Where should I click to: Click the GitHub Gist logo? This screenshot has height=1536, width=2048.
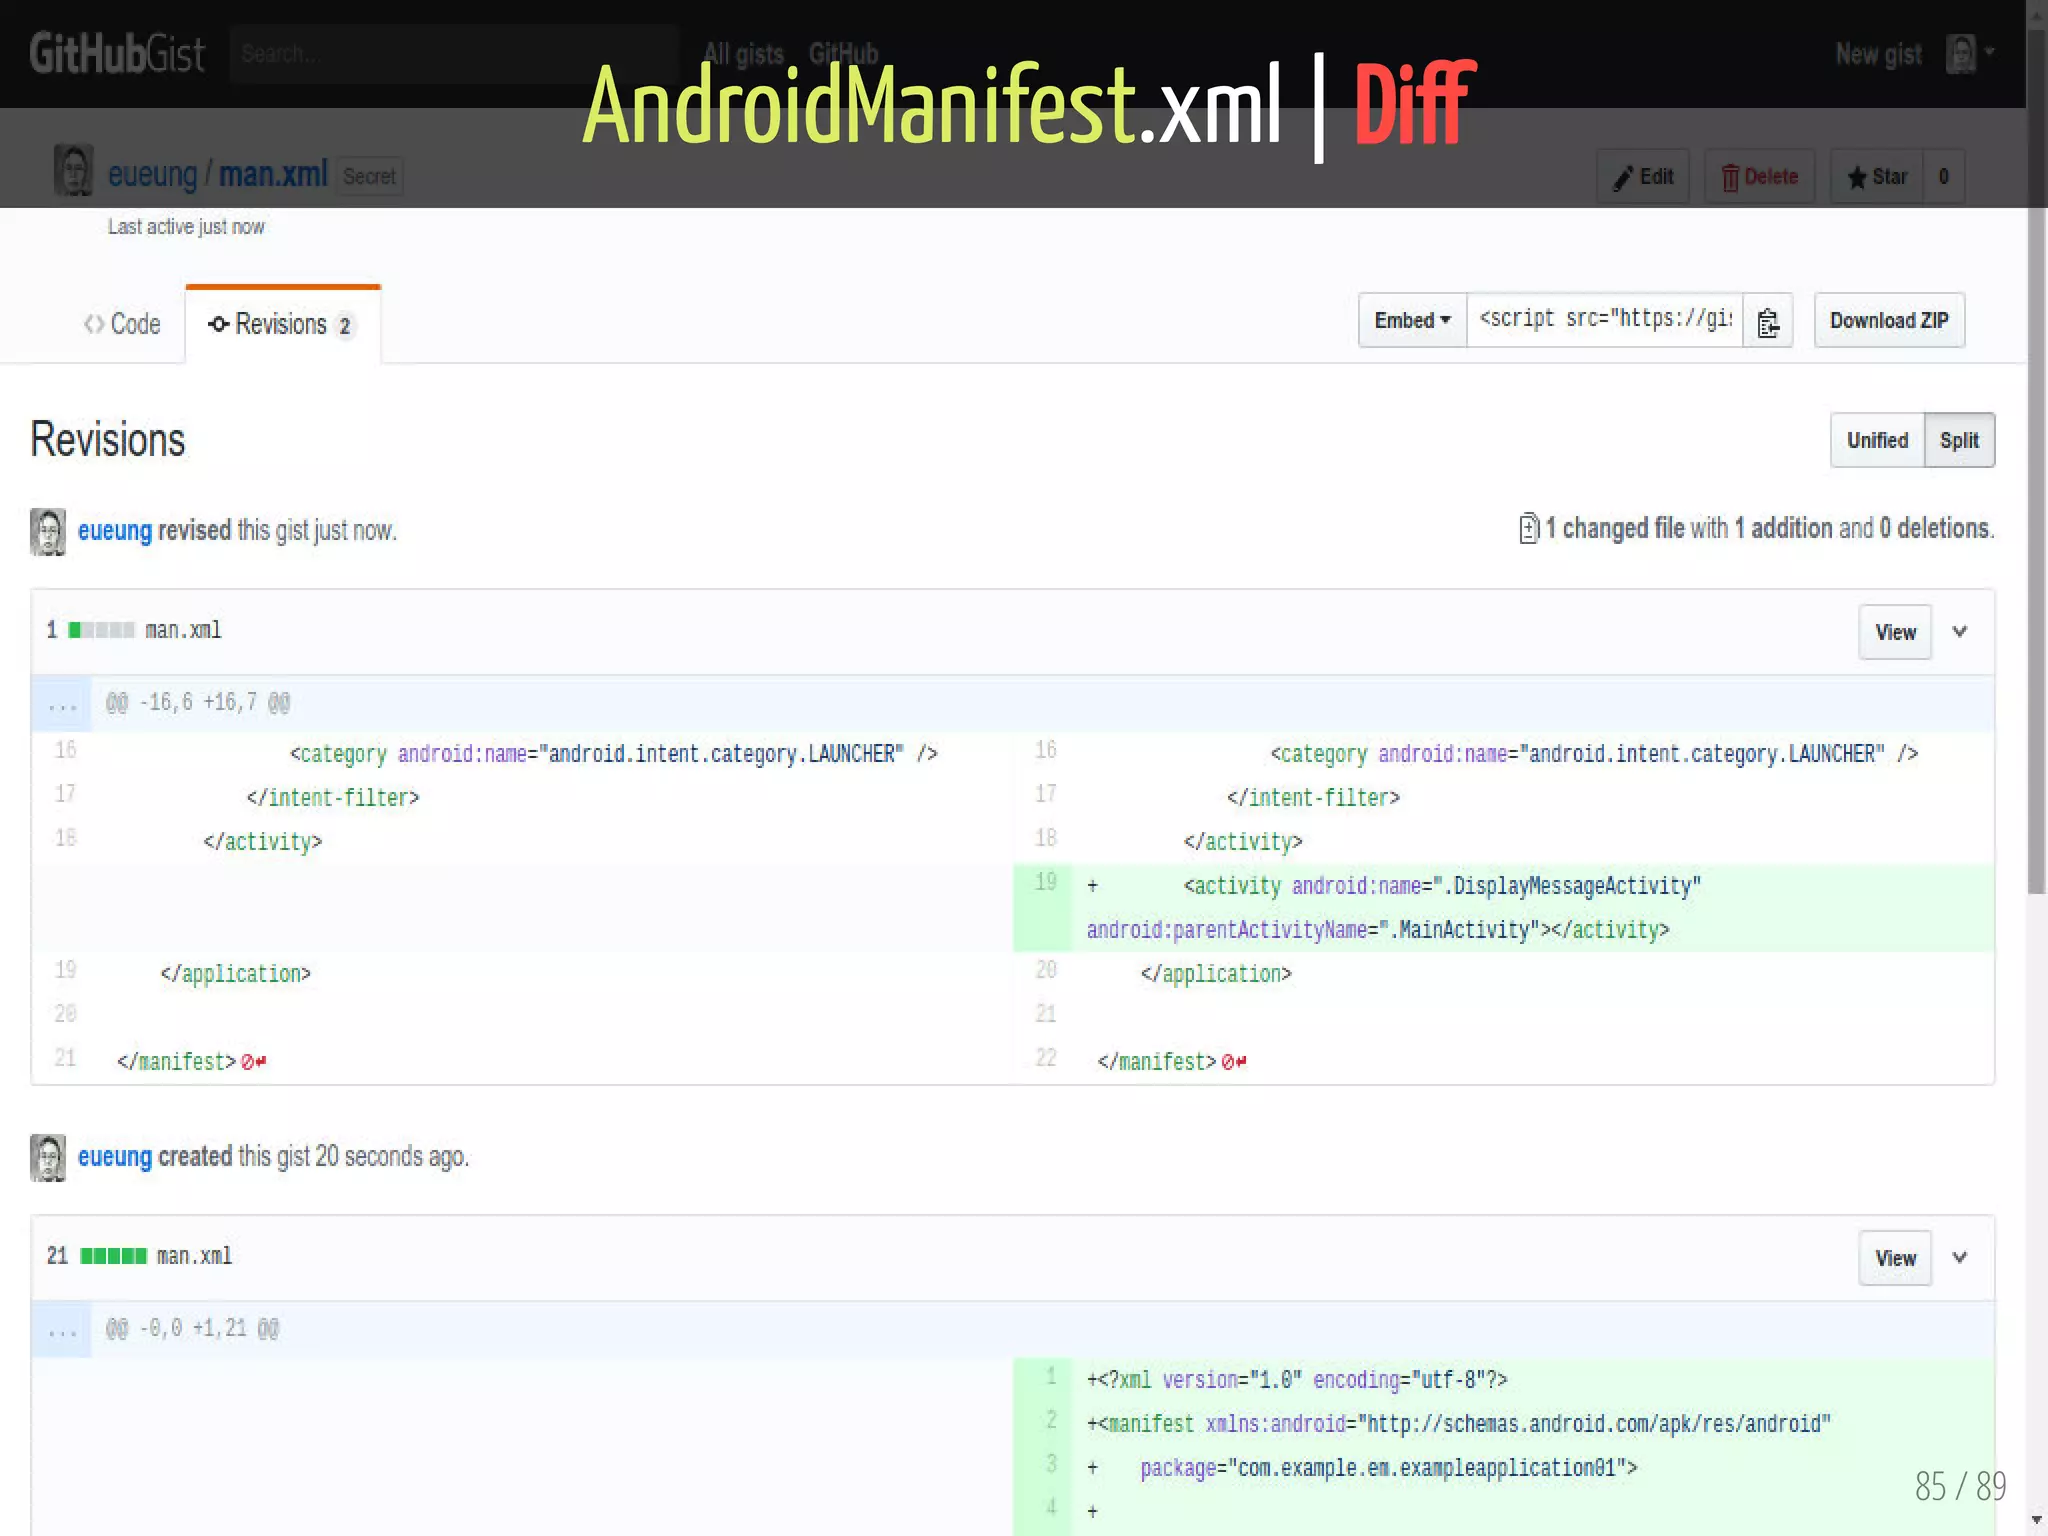coord(117,53)
